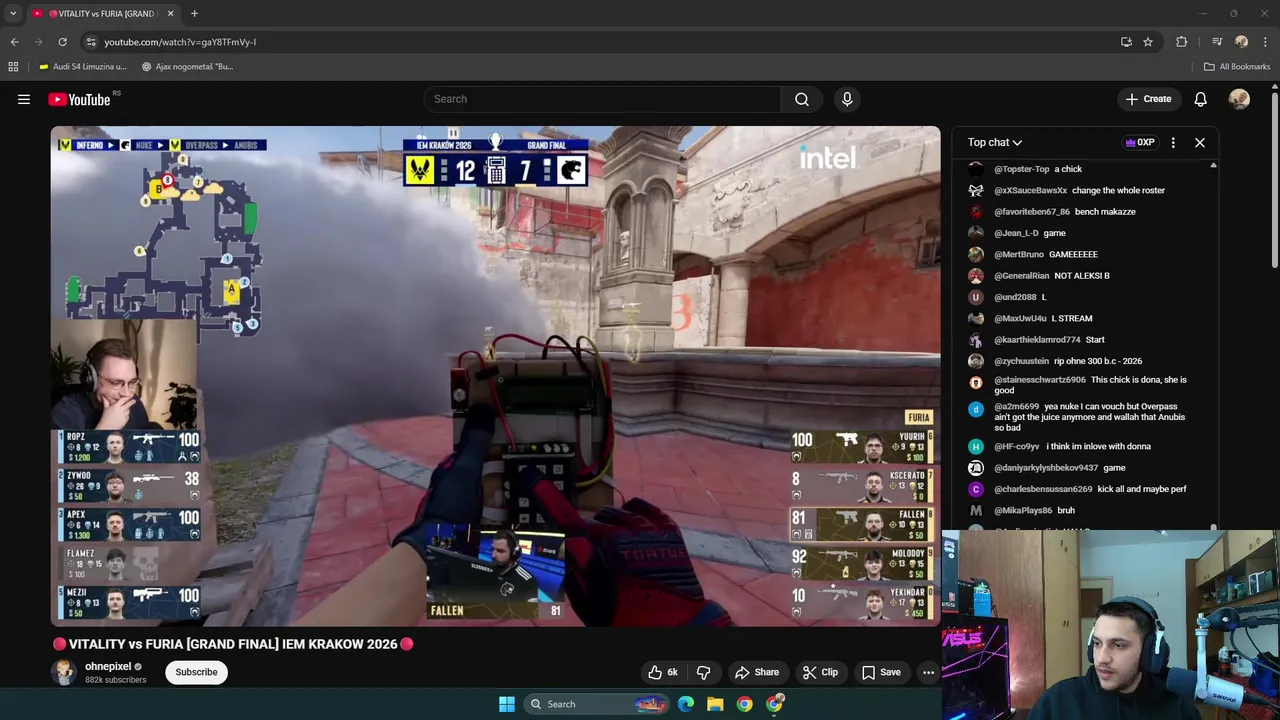The height and width of the screenshot is (720, 1280).
Task: Open File Explorer from taskbar
Action: coord(715,704)
